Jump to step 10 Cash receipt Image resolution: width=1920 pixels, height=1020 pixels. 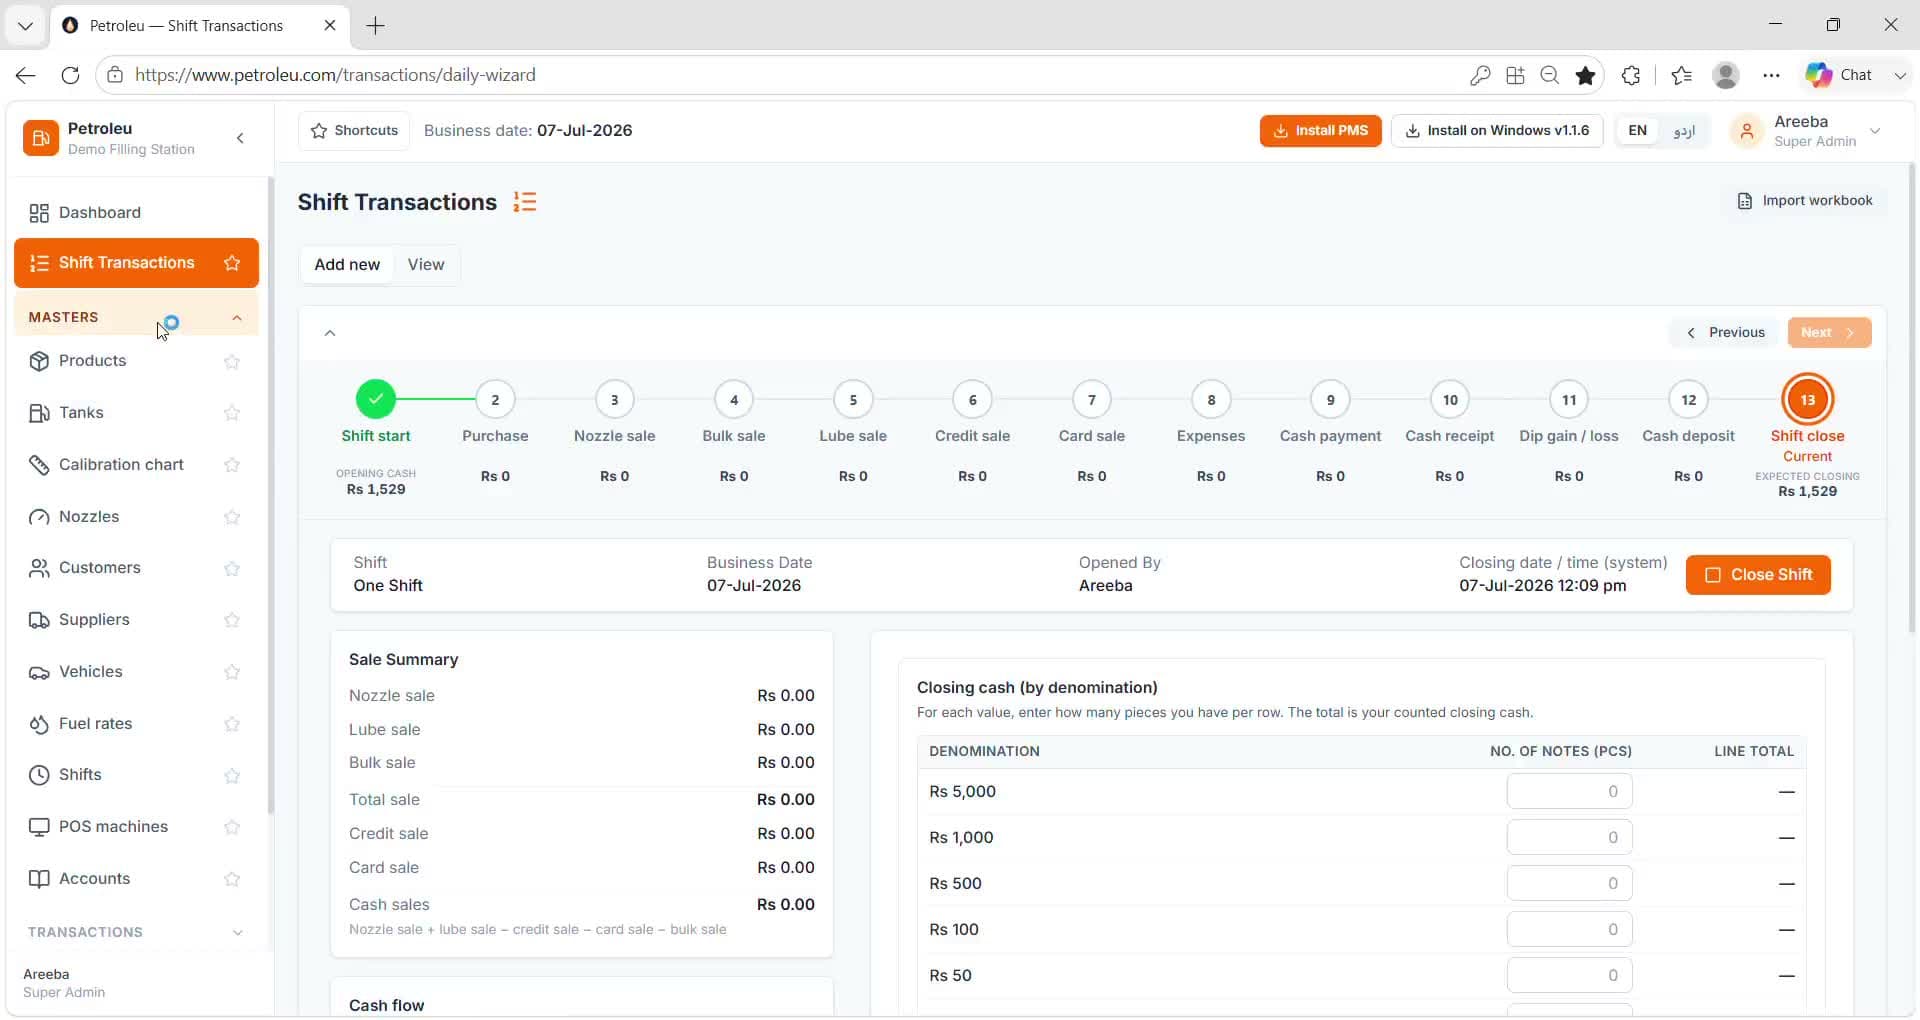[x=1450, y=400]
